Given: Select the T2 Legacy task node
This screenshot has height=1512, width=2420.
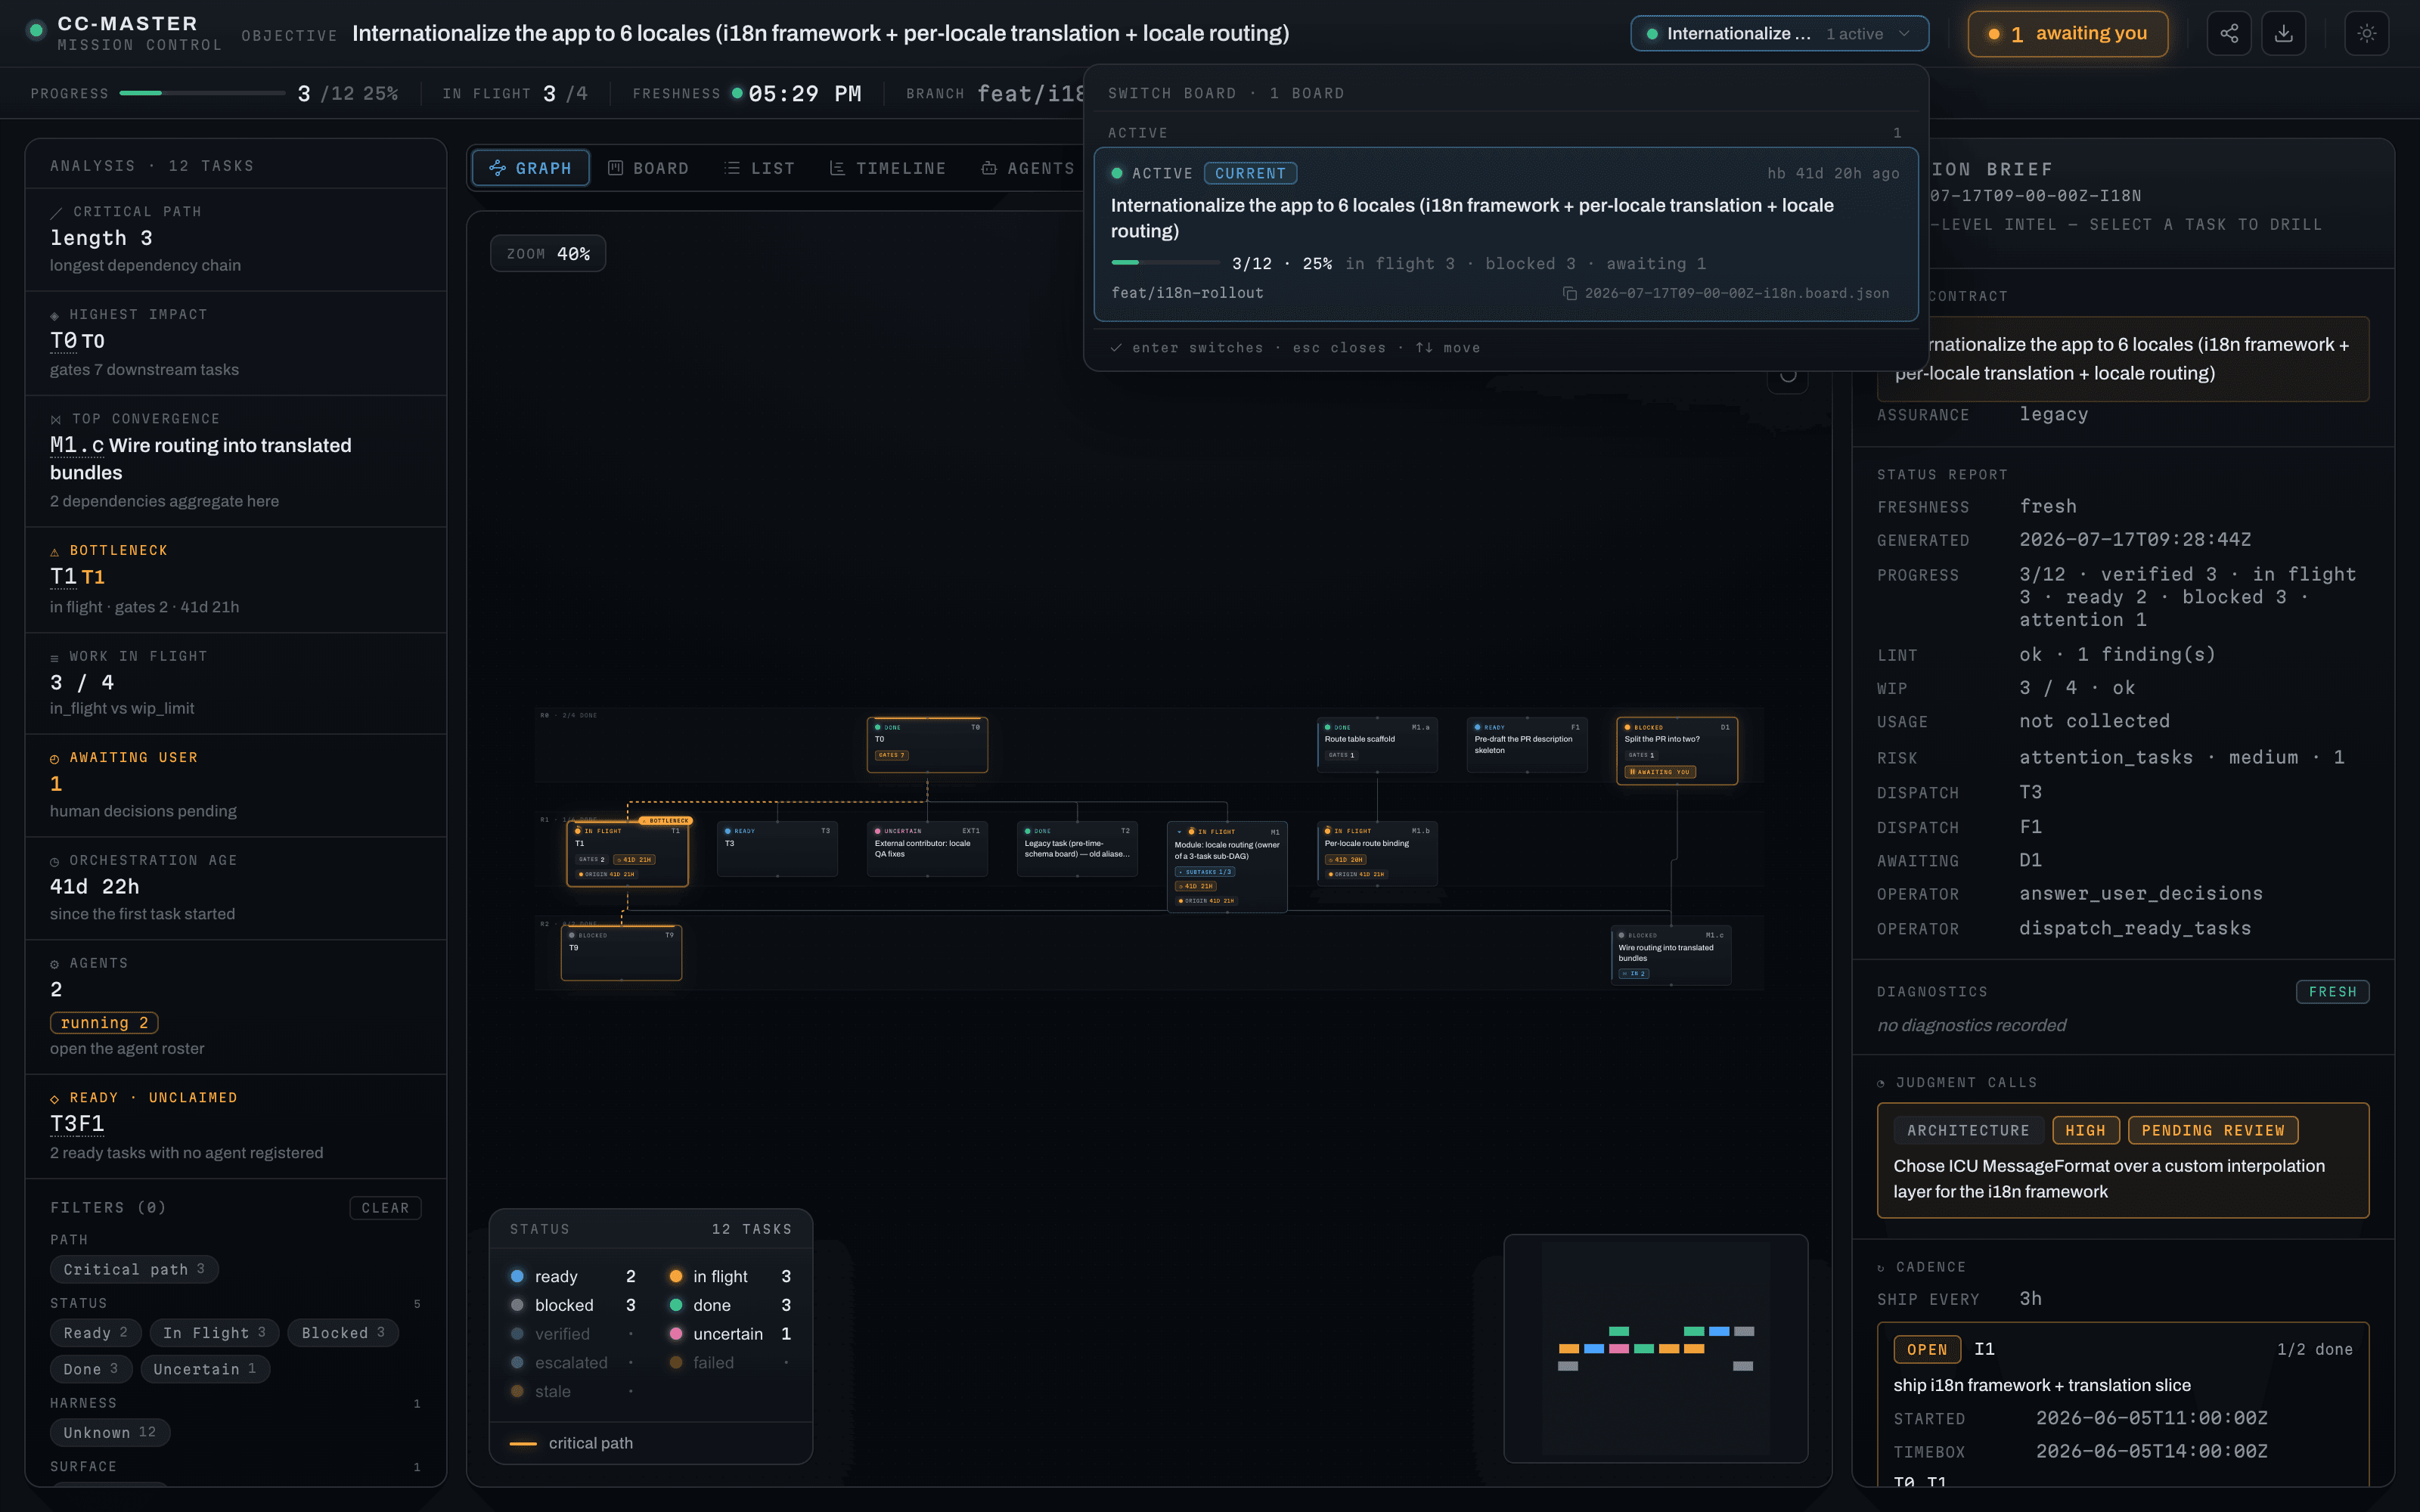Looking at the screenshot, I should click(1077, 849).
